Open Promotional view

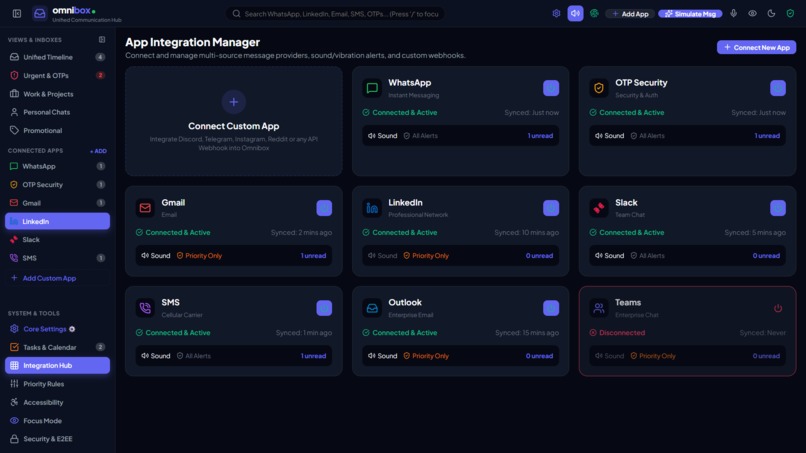[57, 131]
